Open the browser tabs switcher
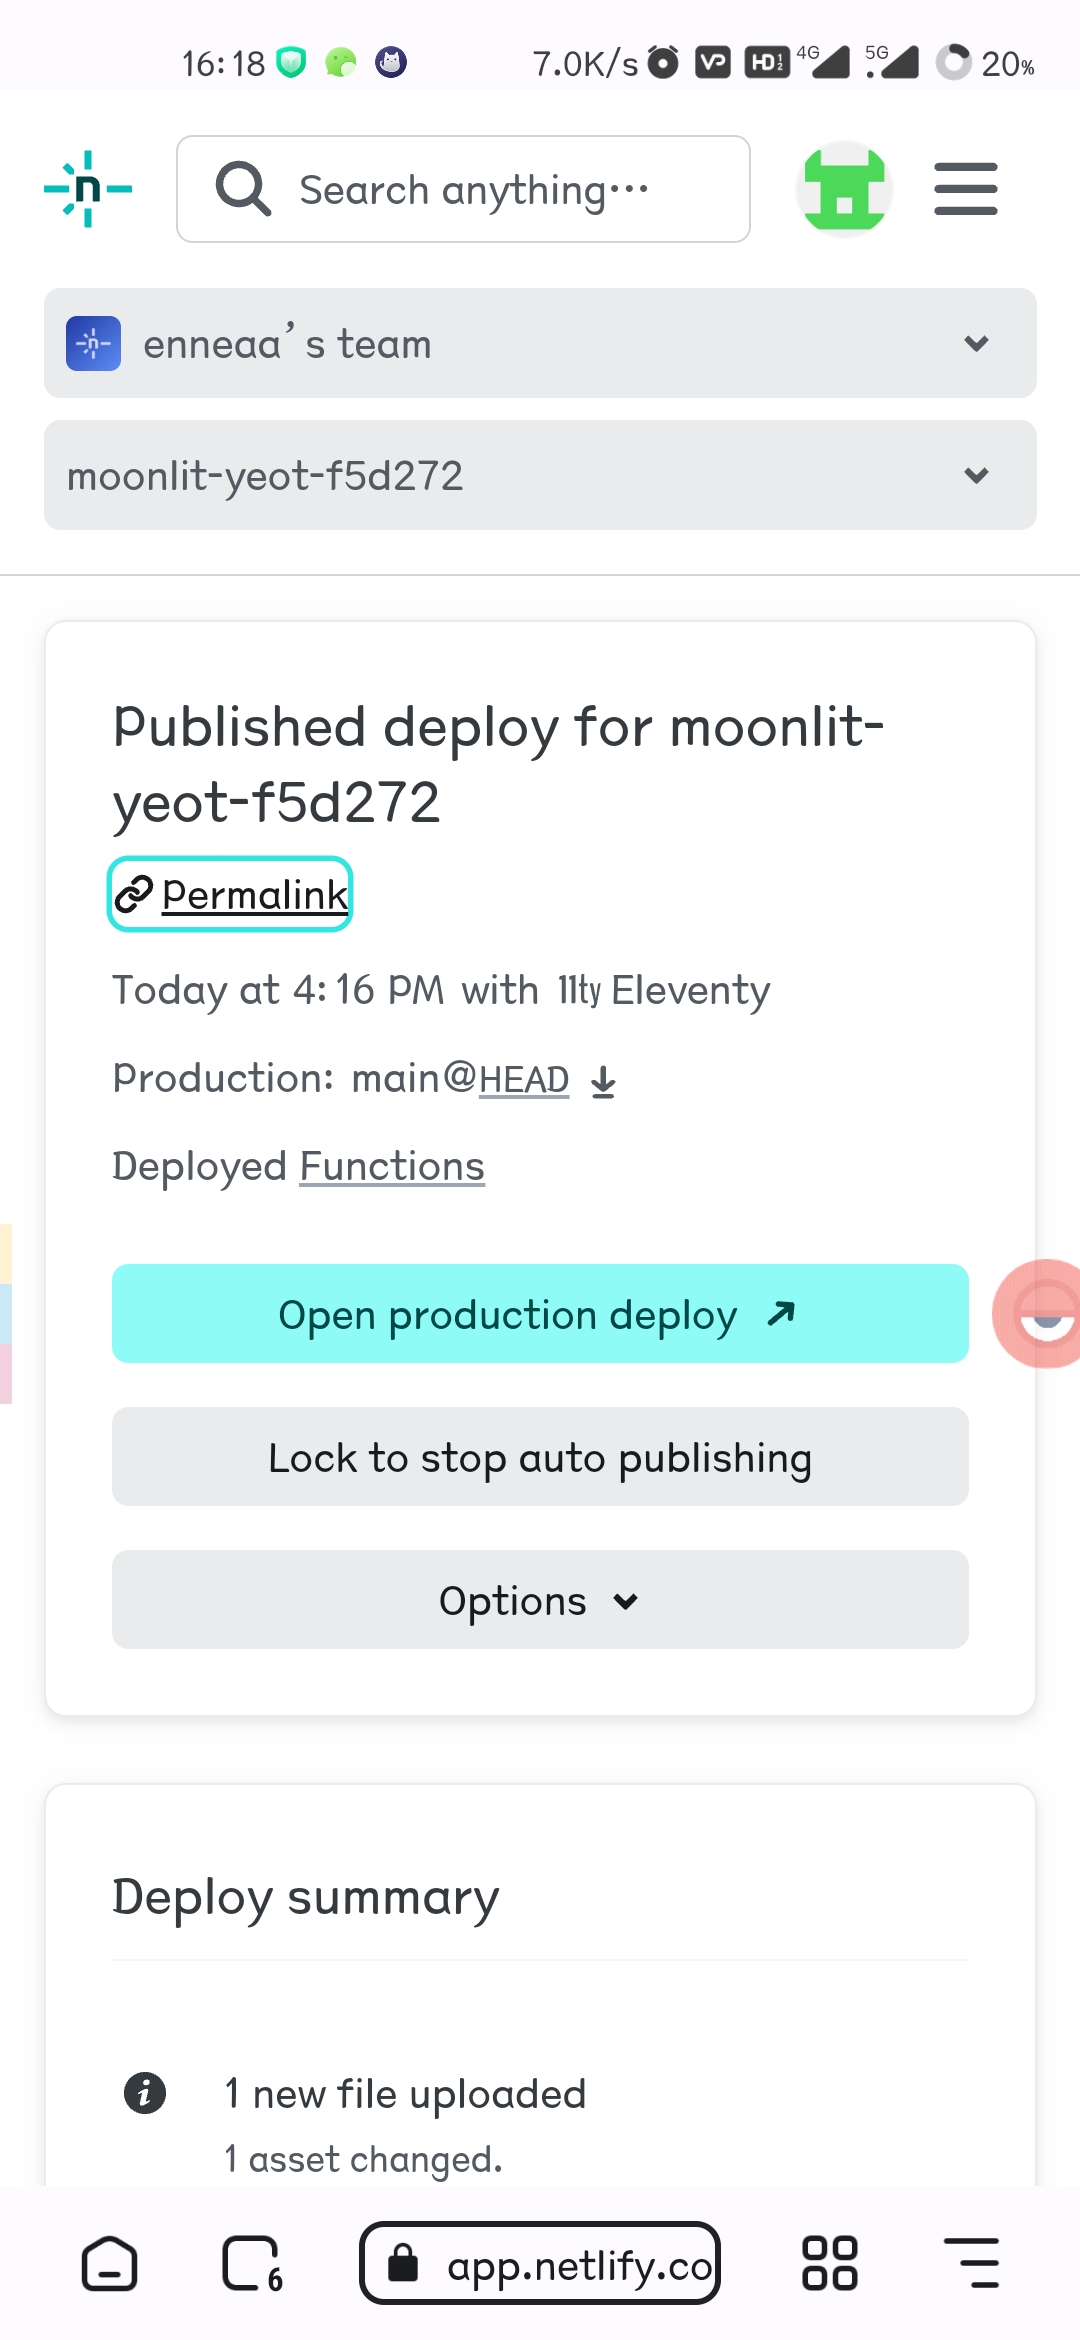Image resolution: width=1080 pixels, height=2340 pixels. coord(252,2264)
